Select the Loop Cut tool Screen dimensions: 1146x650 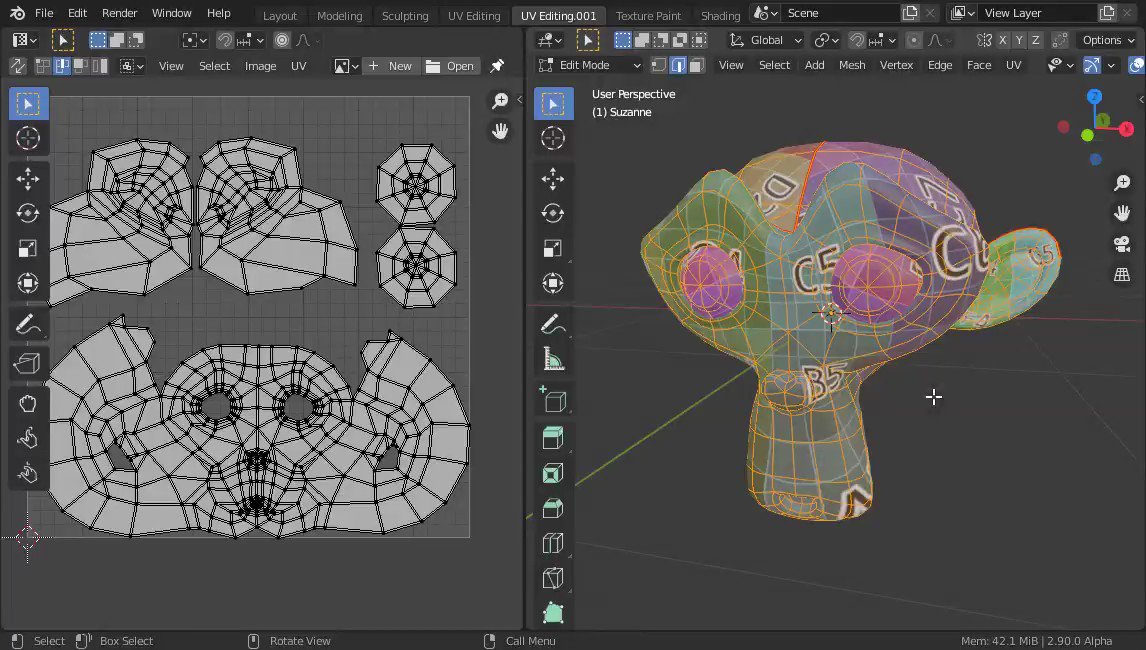(x=553, y=543)
